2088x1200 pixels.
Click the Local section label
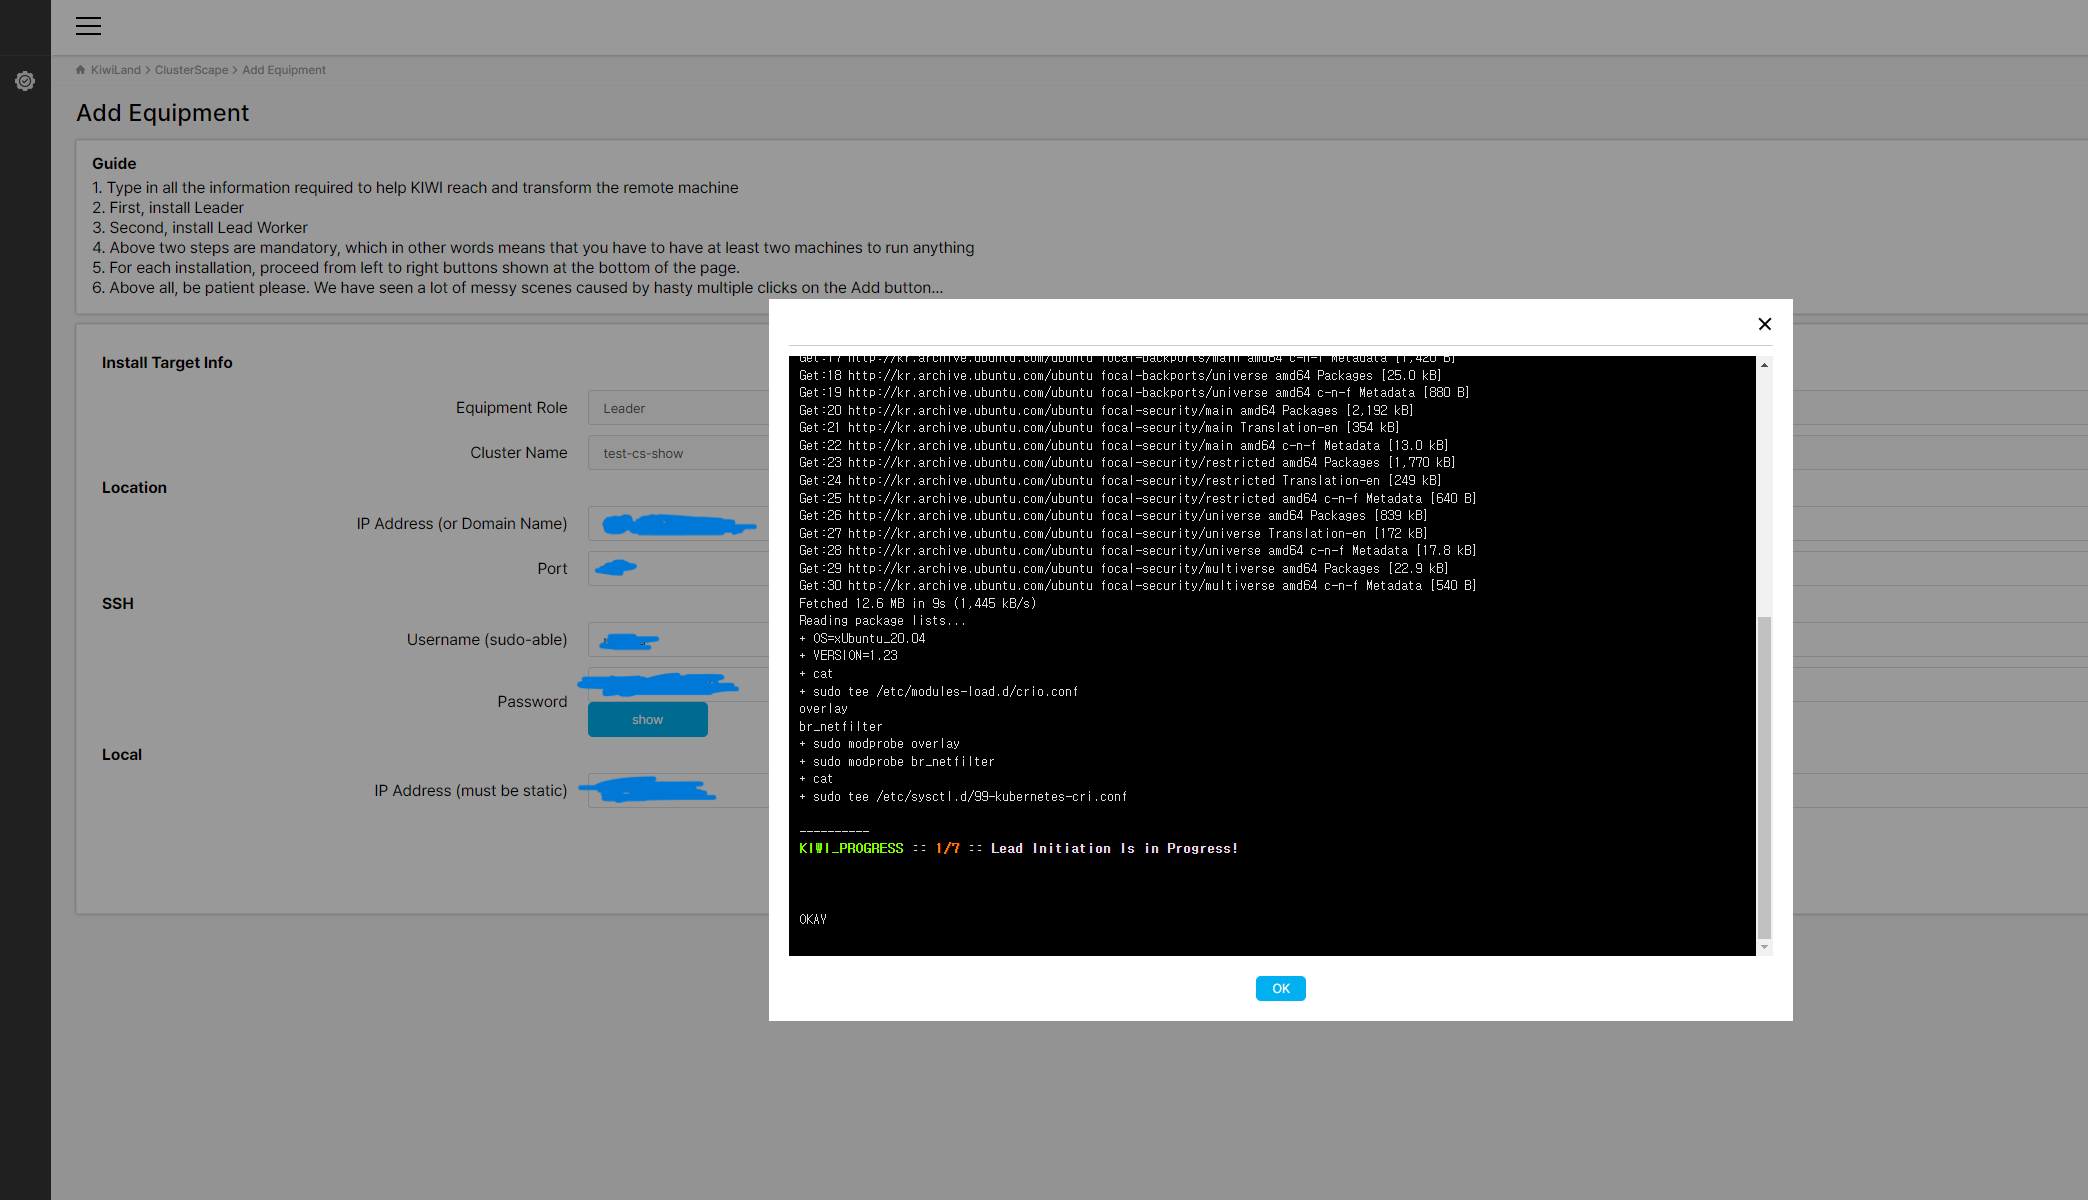122,755
